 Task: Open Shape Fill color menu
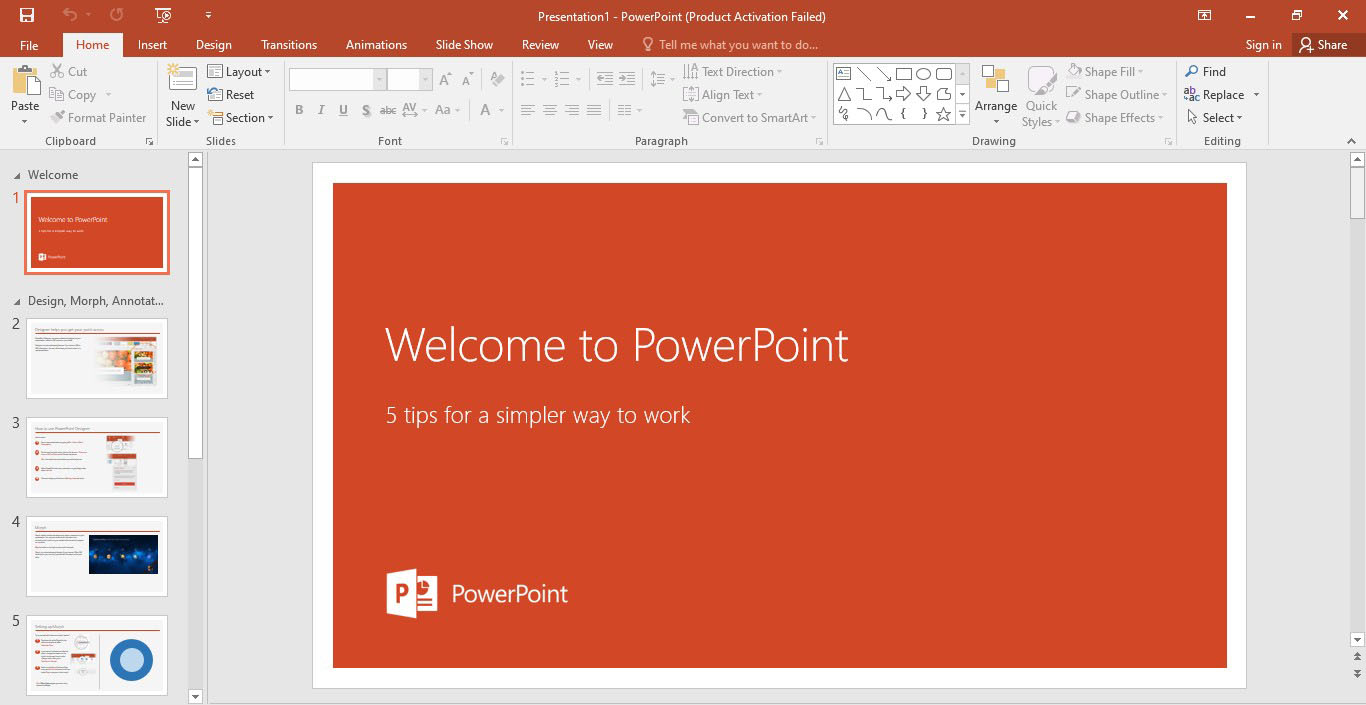[x=1105, y=72]
